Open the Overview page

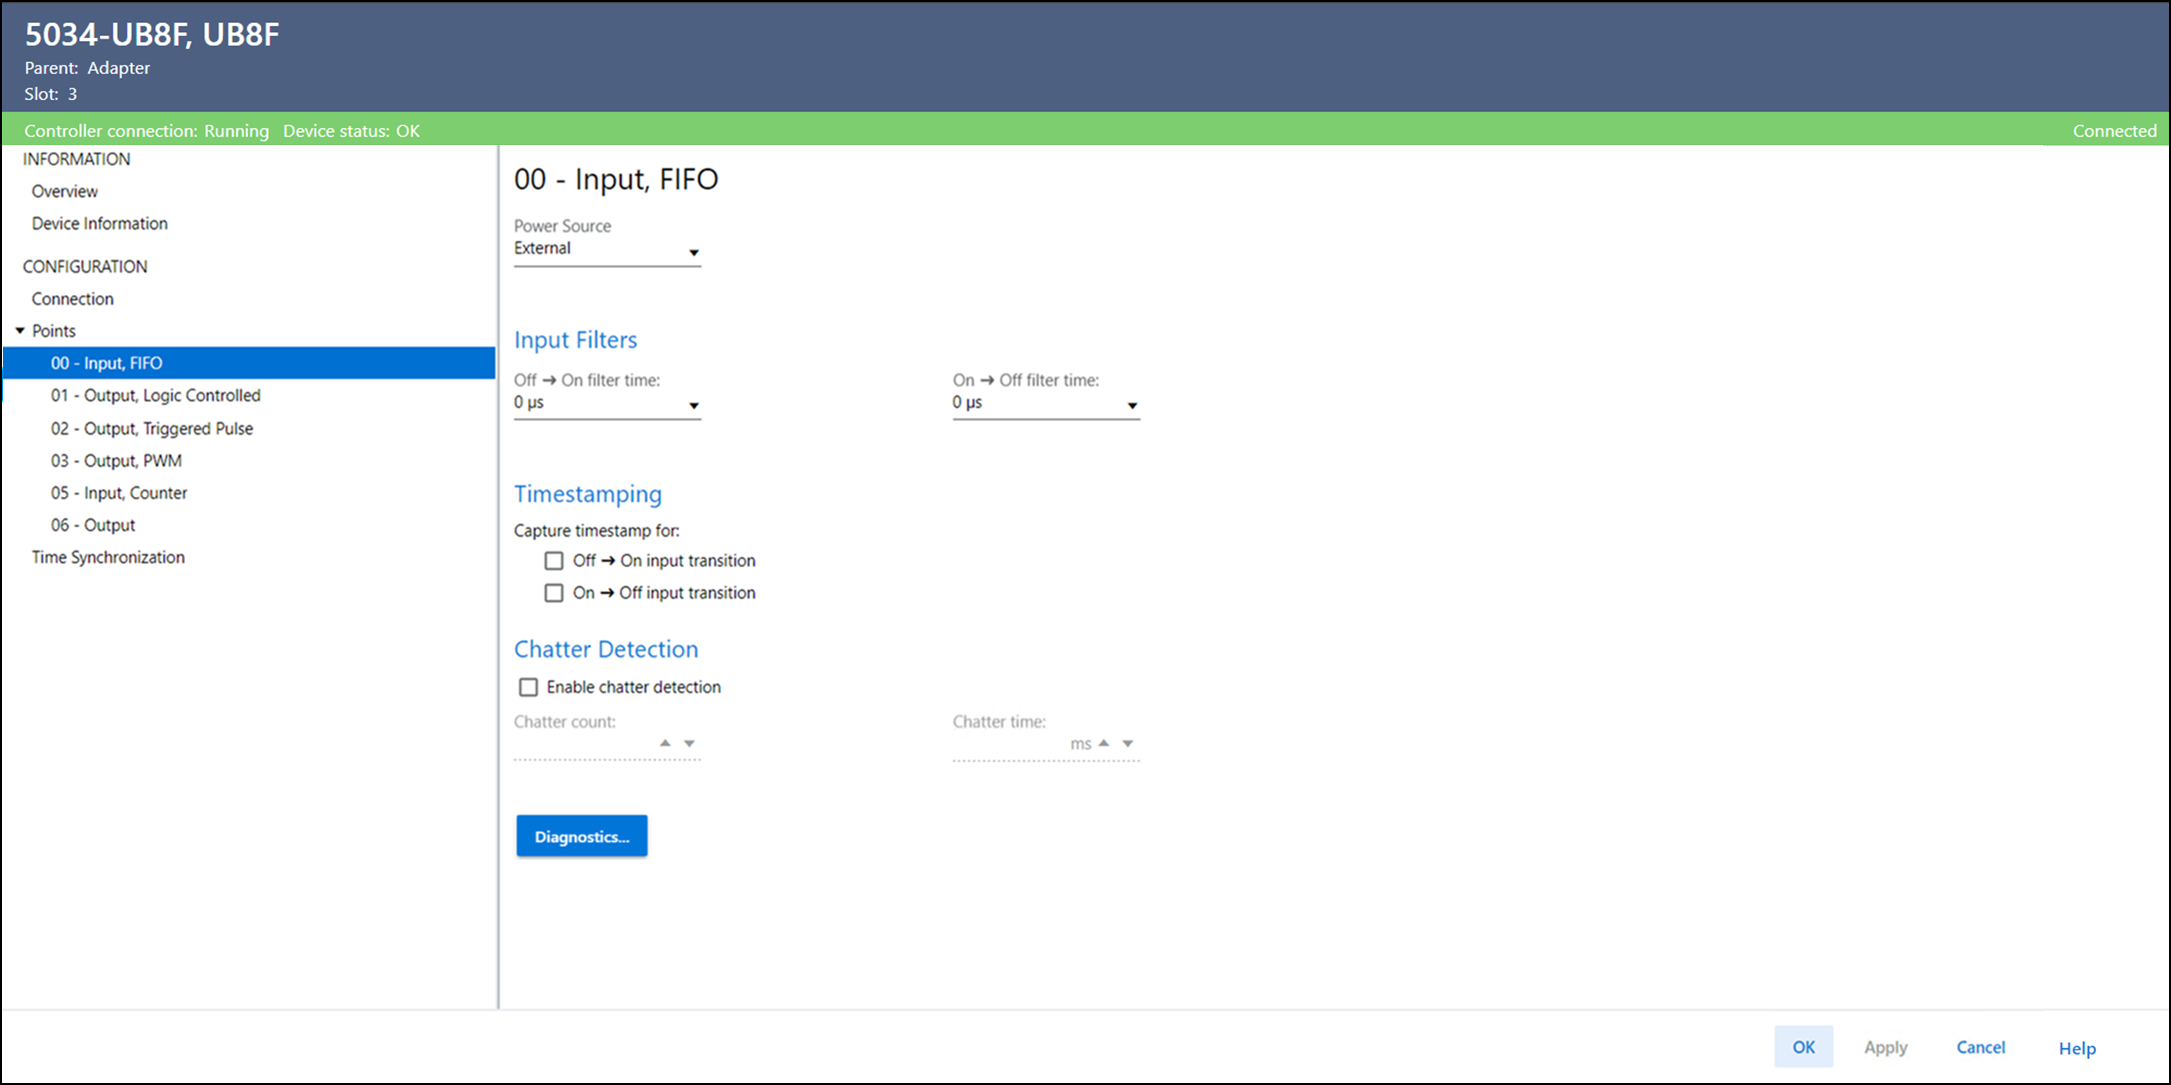64,191
